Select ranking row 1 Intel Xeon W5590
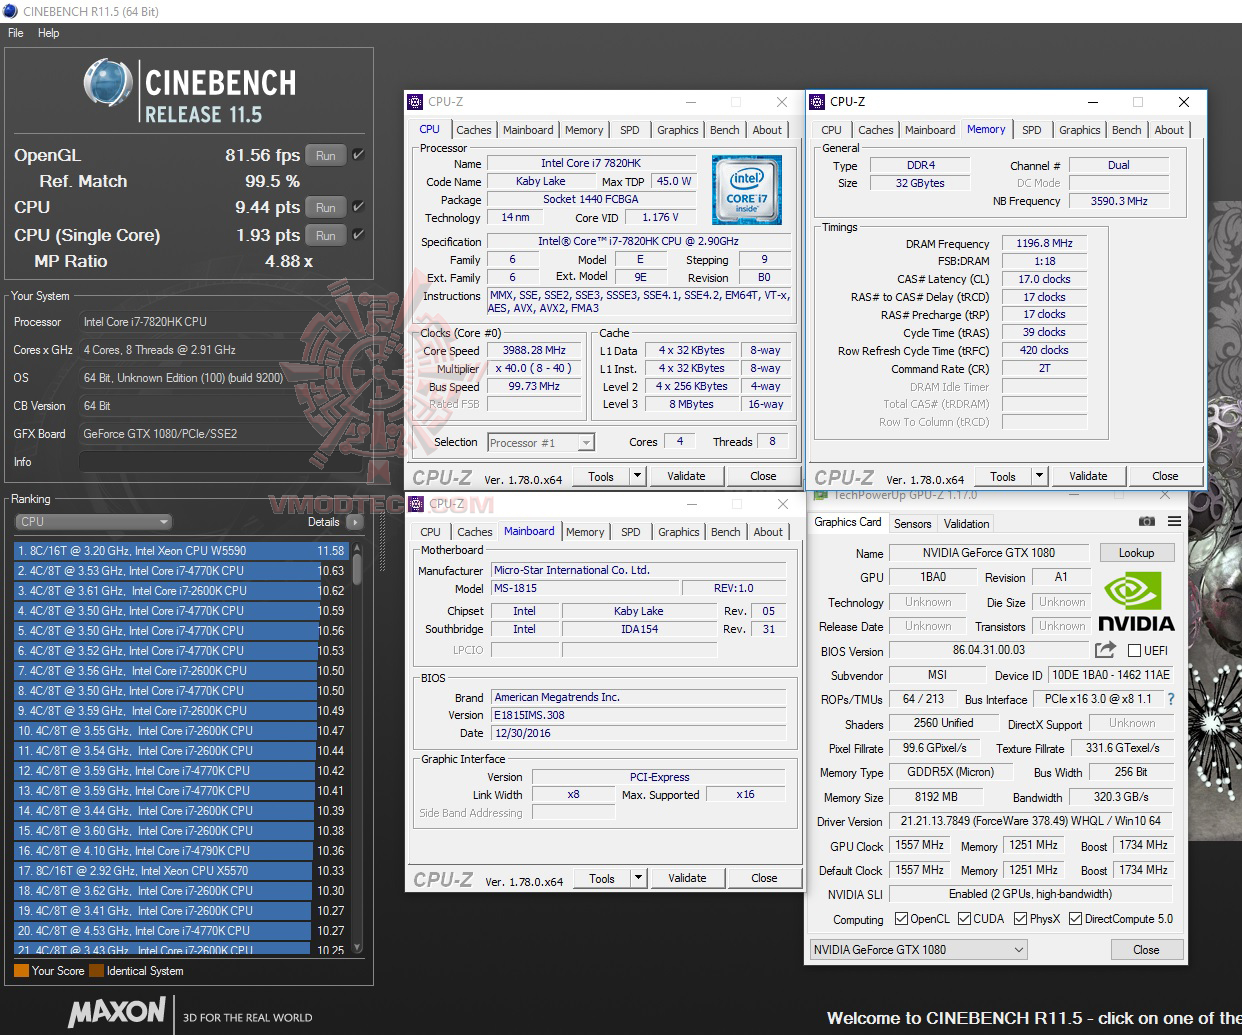 coord(181,551)
